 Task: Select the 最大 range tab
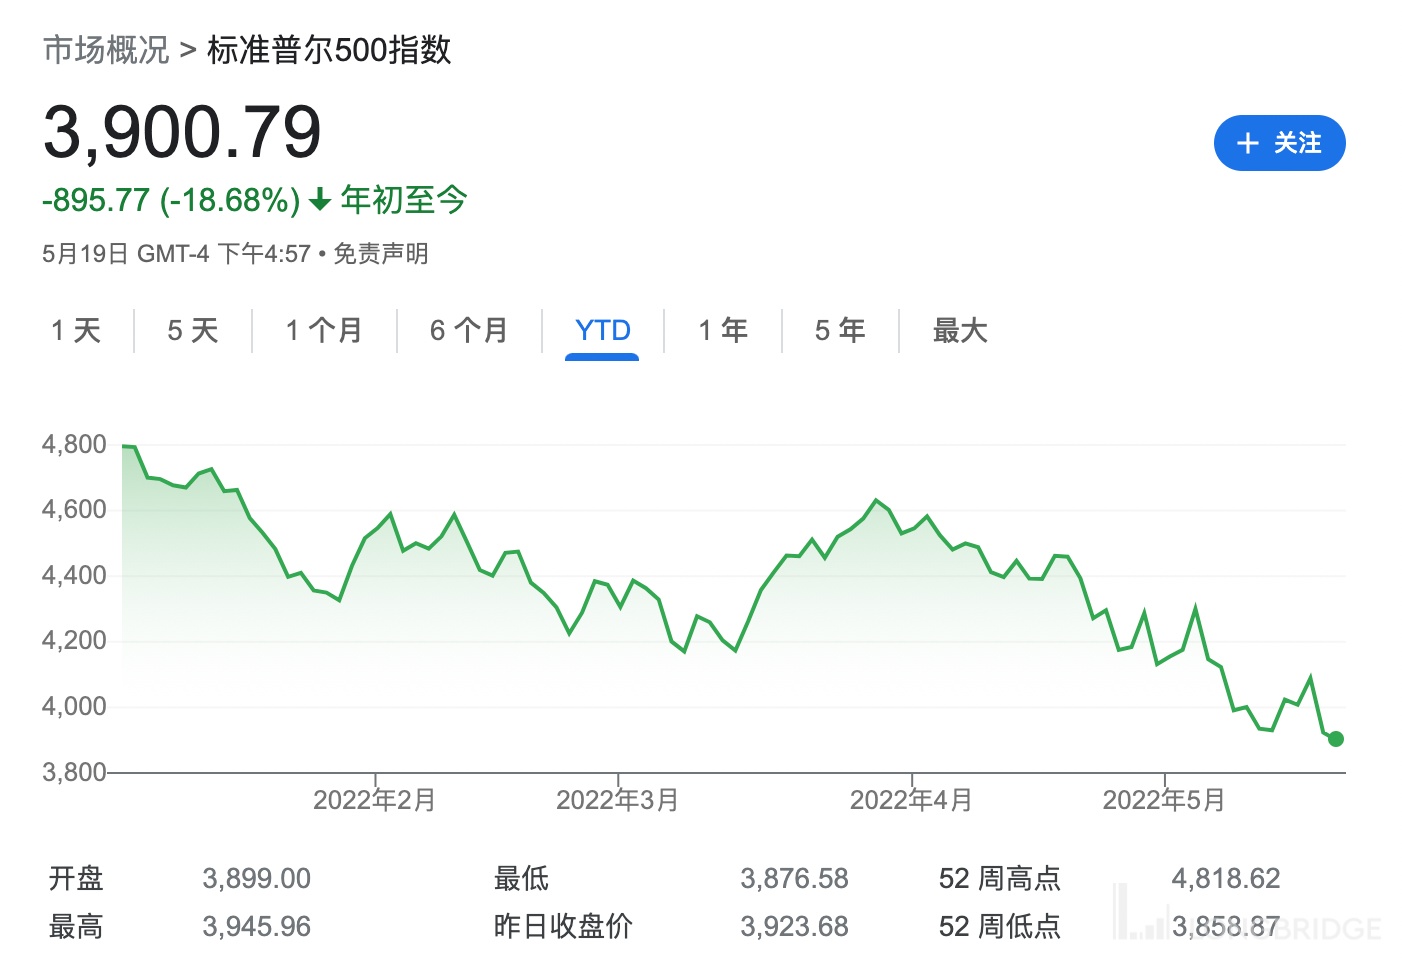[960, 330]
